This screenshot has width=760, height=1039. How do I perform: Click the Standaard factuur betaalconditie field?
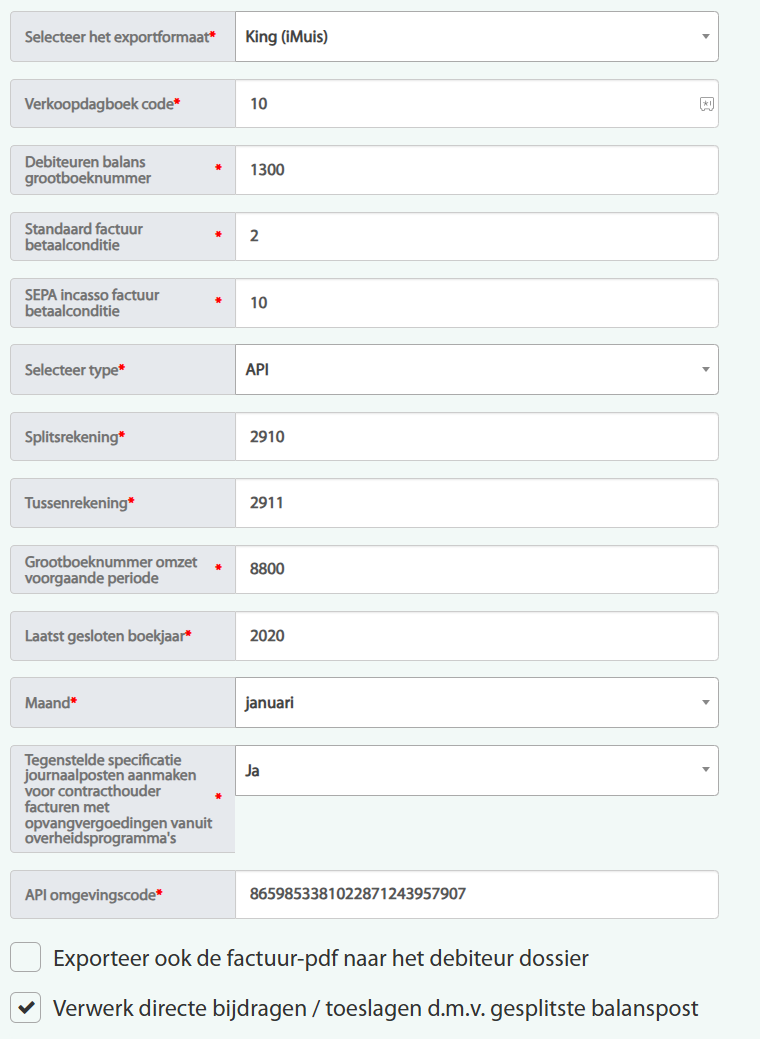476,237
